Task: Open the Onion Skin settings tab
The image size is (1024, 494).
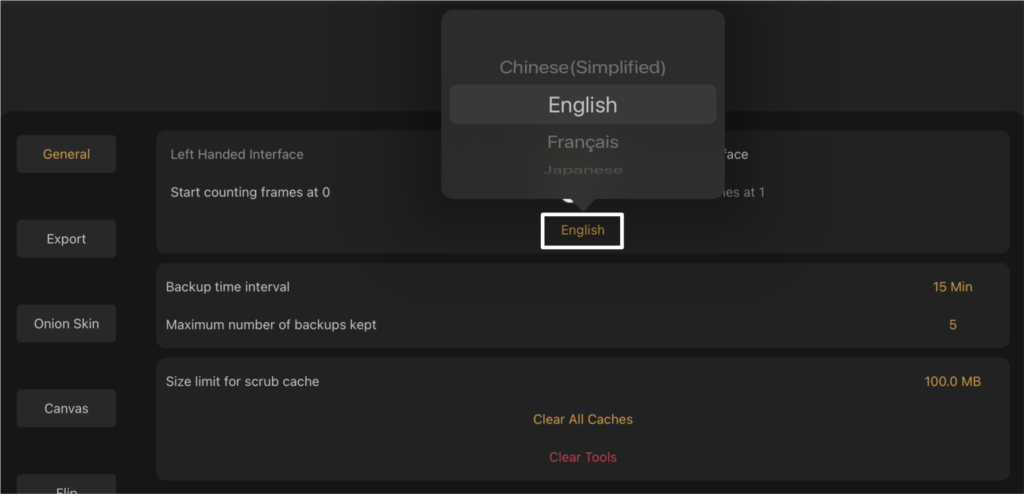Action: 66,323
